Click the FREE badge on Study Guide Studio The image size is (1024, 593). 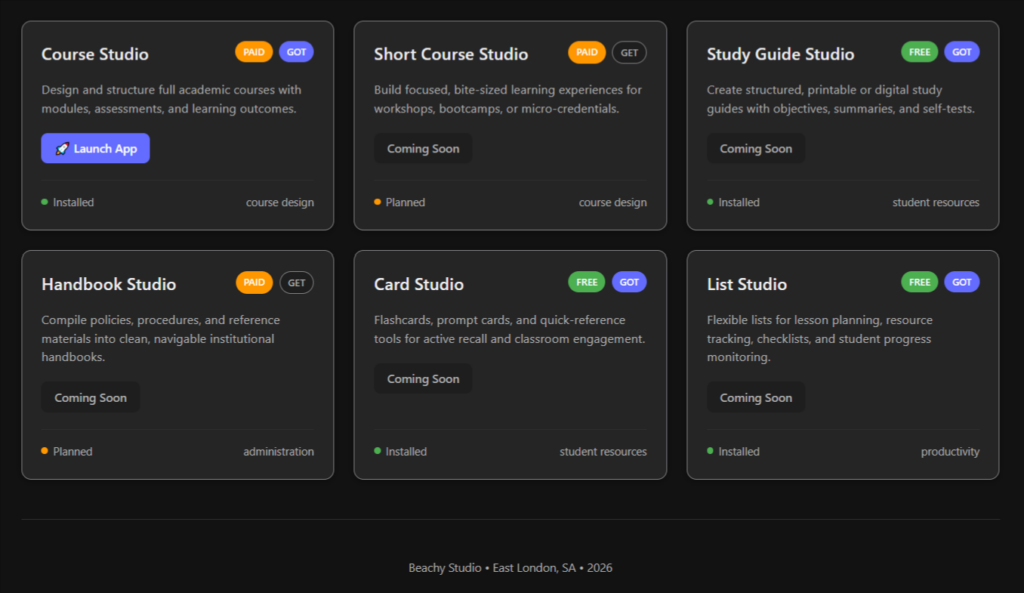(919, 52)
